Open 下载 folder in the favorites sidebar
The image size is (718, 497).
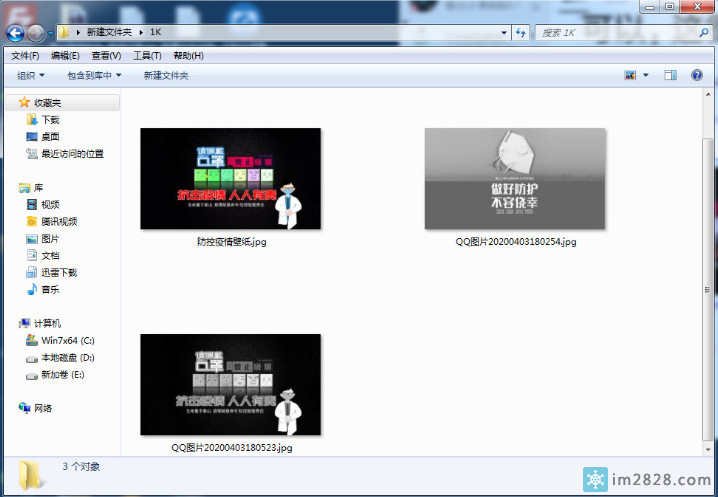point(50,120)
